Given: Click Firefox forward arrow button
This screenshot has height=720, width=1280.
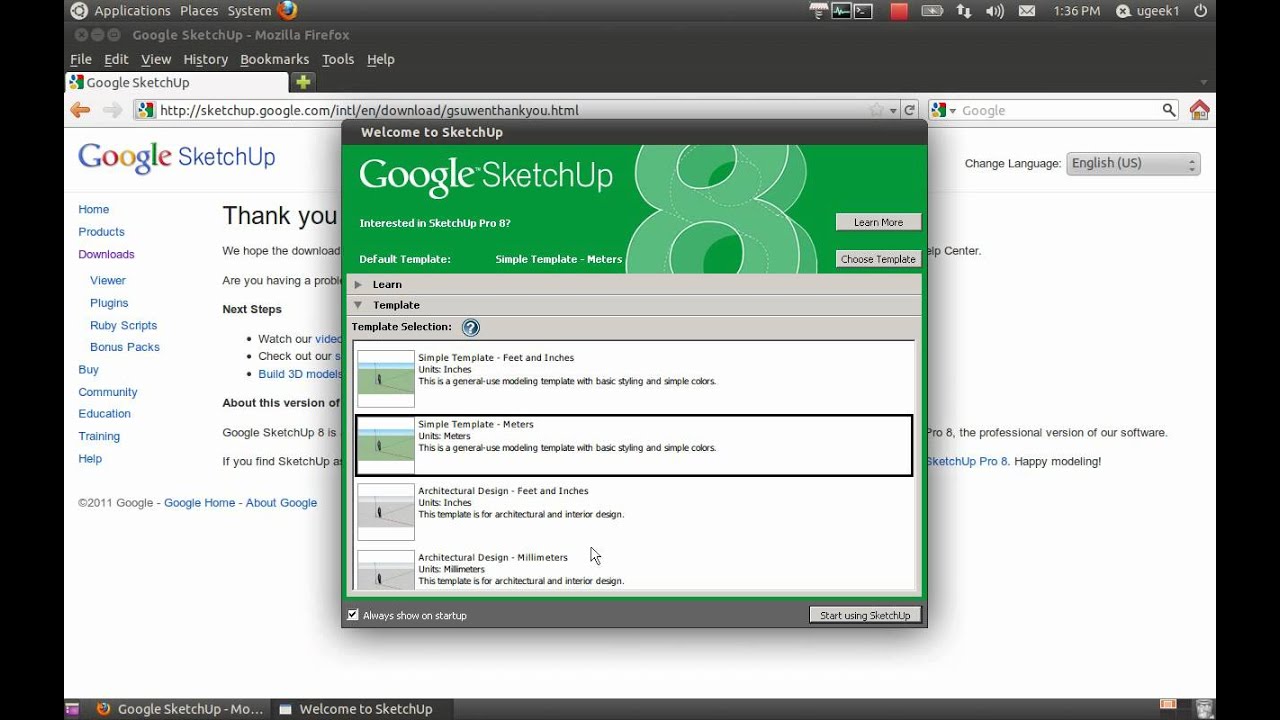Looking at the screenshot, I should [x=113, y=110].
